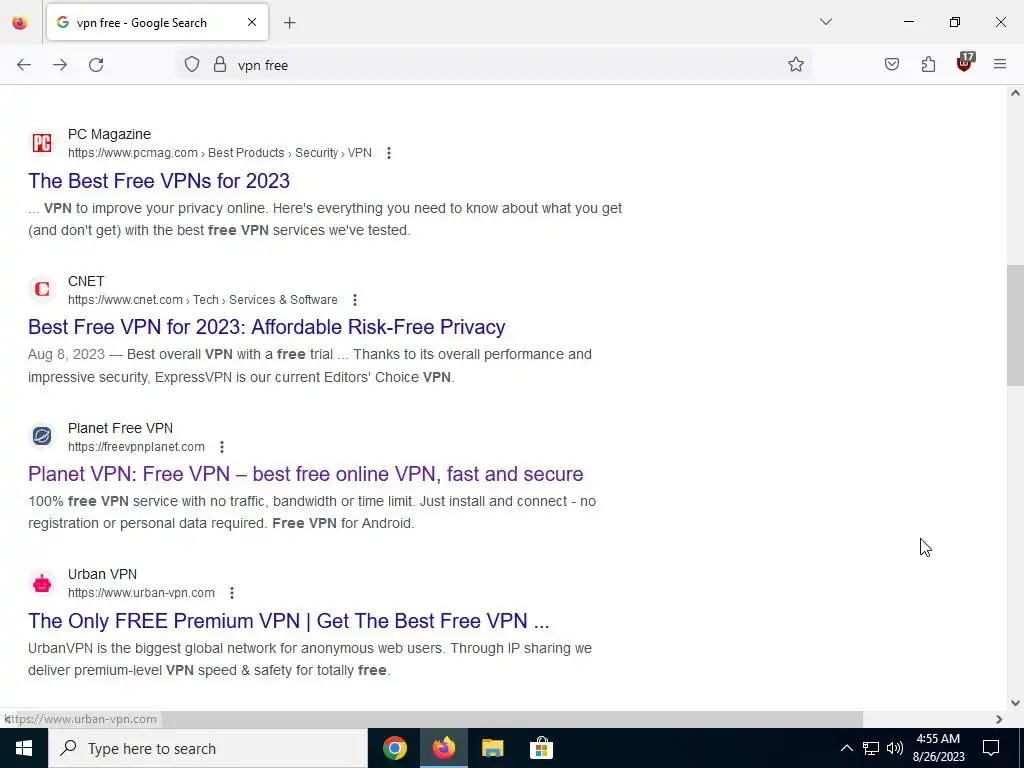The image size is (1024, 768).
Task: Open the Windows Start menu
Action: click(x=24, y=748)
